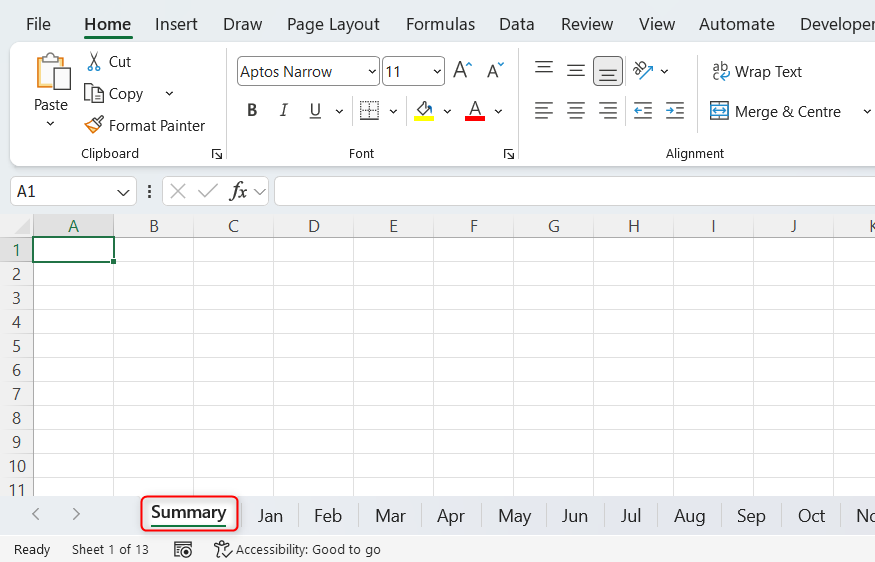Click Merge & Centre button
Viewport: 875px width, 562px height.
[x=775, y=111]
